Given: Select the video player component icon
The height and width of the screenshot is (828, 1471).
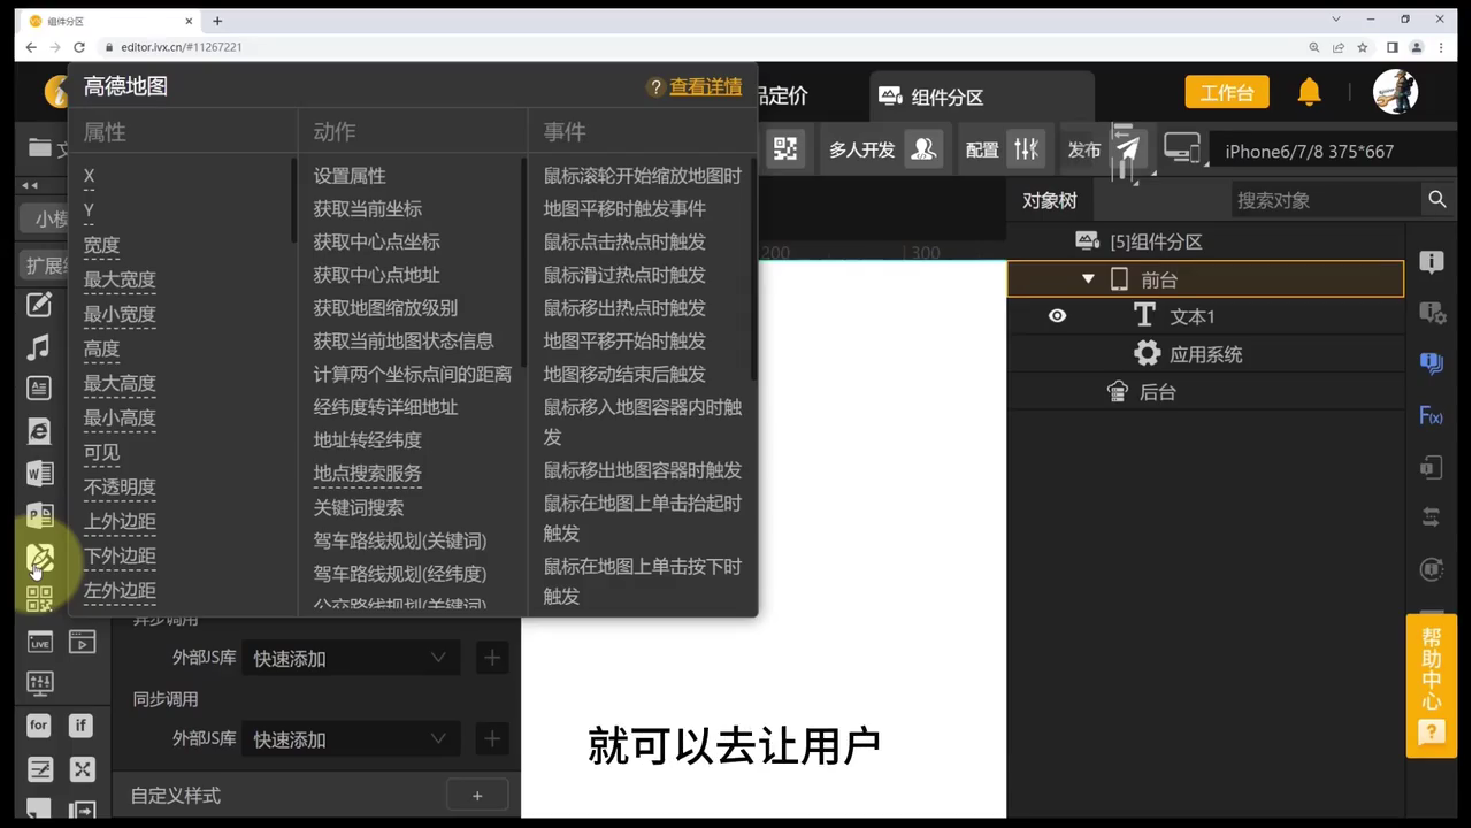Looking at the screenshot, I should [x=82, y=642].
